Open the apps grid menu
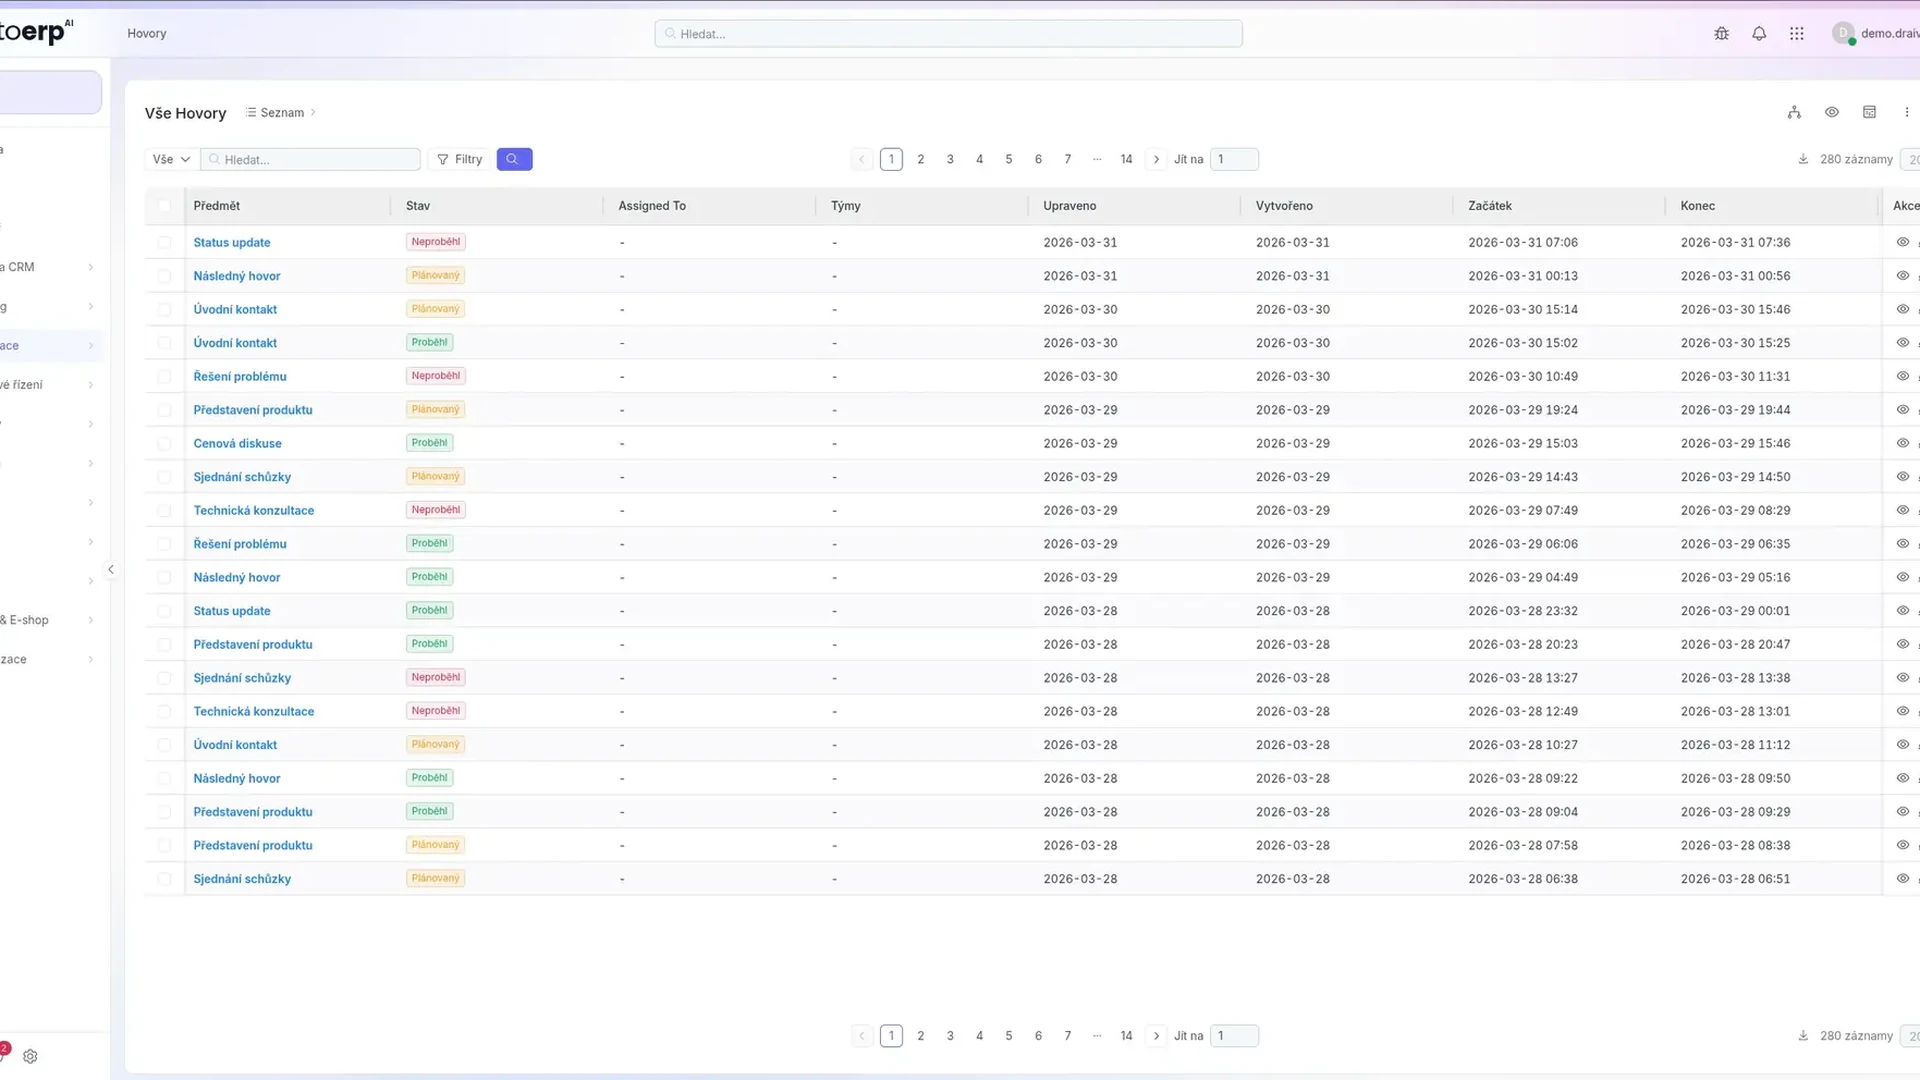Image resolution: width=1920 pixels, height=1080 pixels. click(x=1797, y=33)
